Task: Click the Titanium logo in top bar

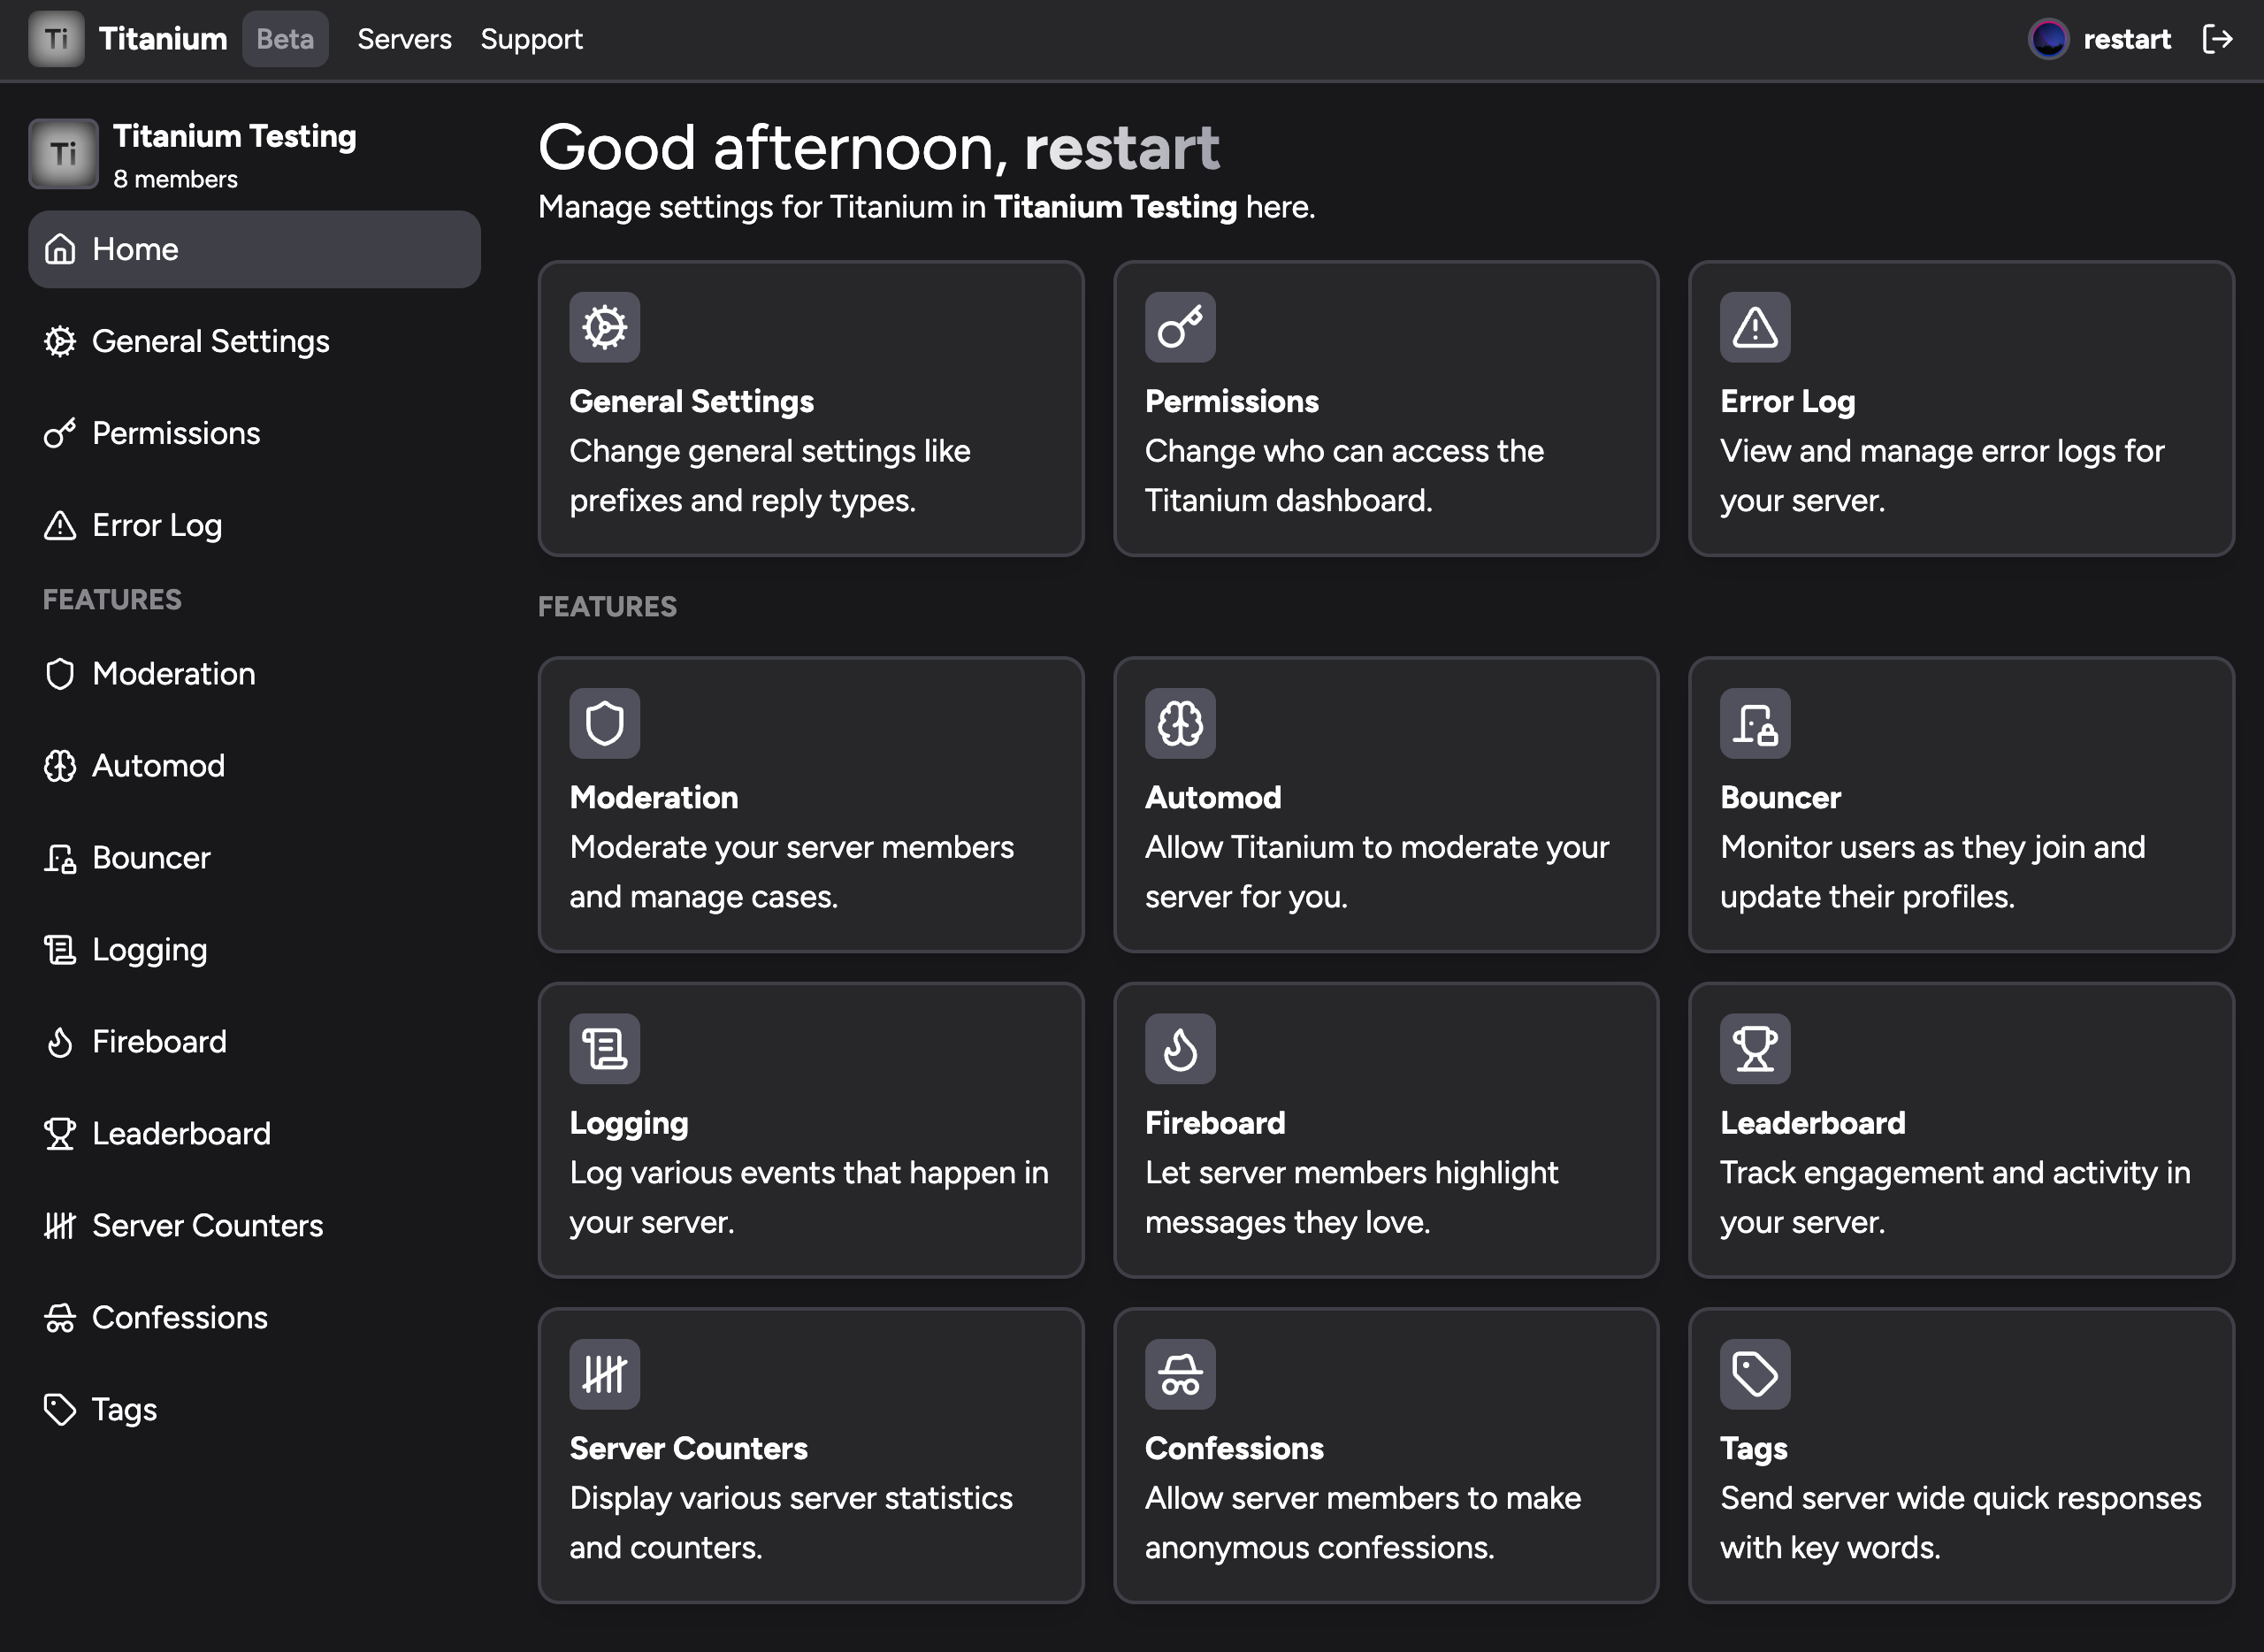Action: coord(56,39)
